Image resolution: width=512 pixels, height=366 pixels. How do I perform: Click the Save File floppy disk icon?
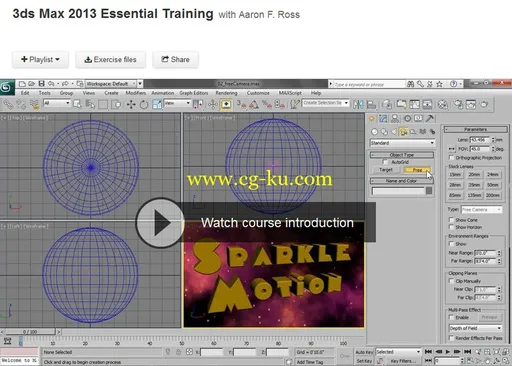[x=41, y=84]
